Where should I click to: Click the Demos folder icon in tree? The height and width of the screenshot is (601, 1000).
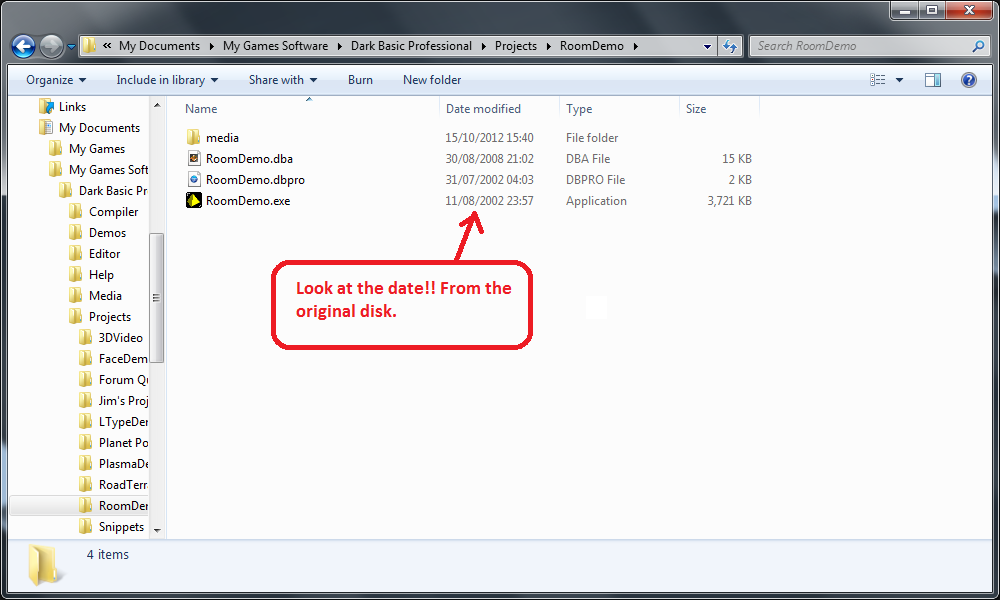tap(76, 233)
